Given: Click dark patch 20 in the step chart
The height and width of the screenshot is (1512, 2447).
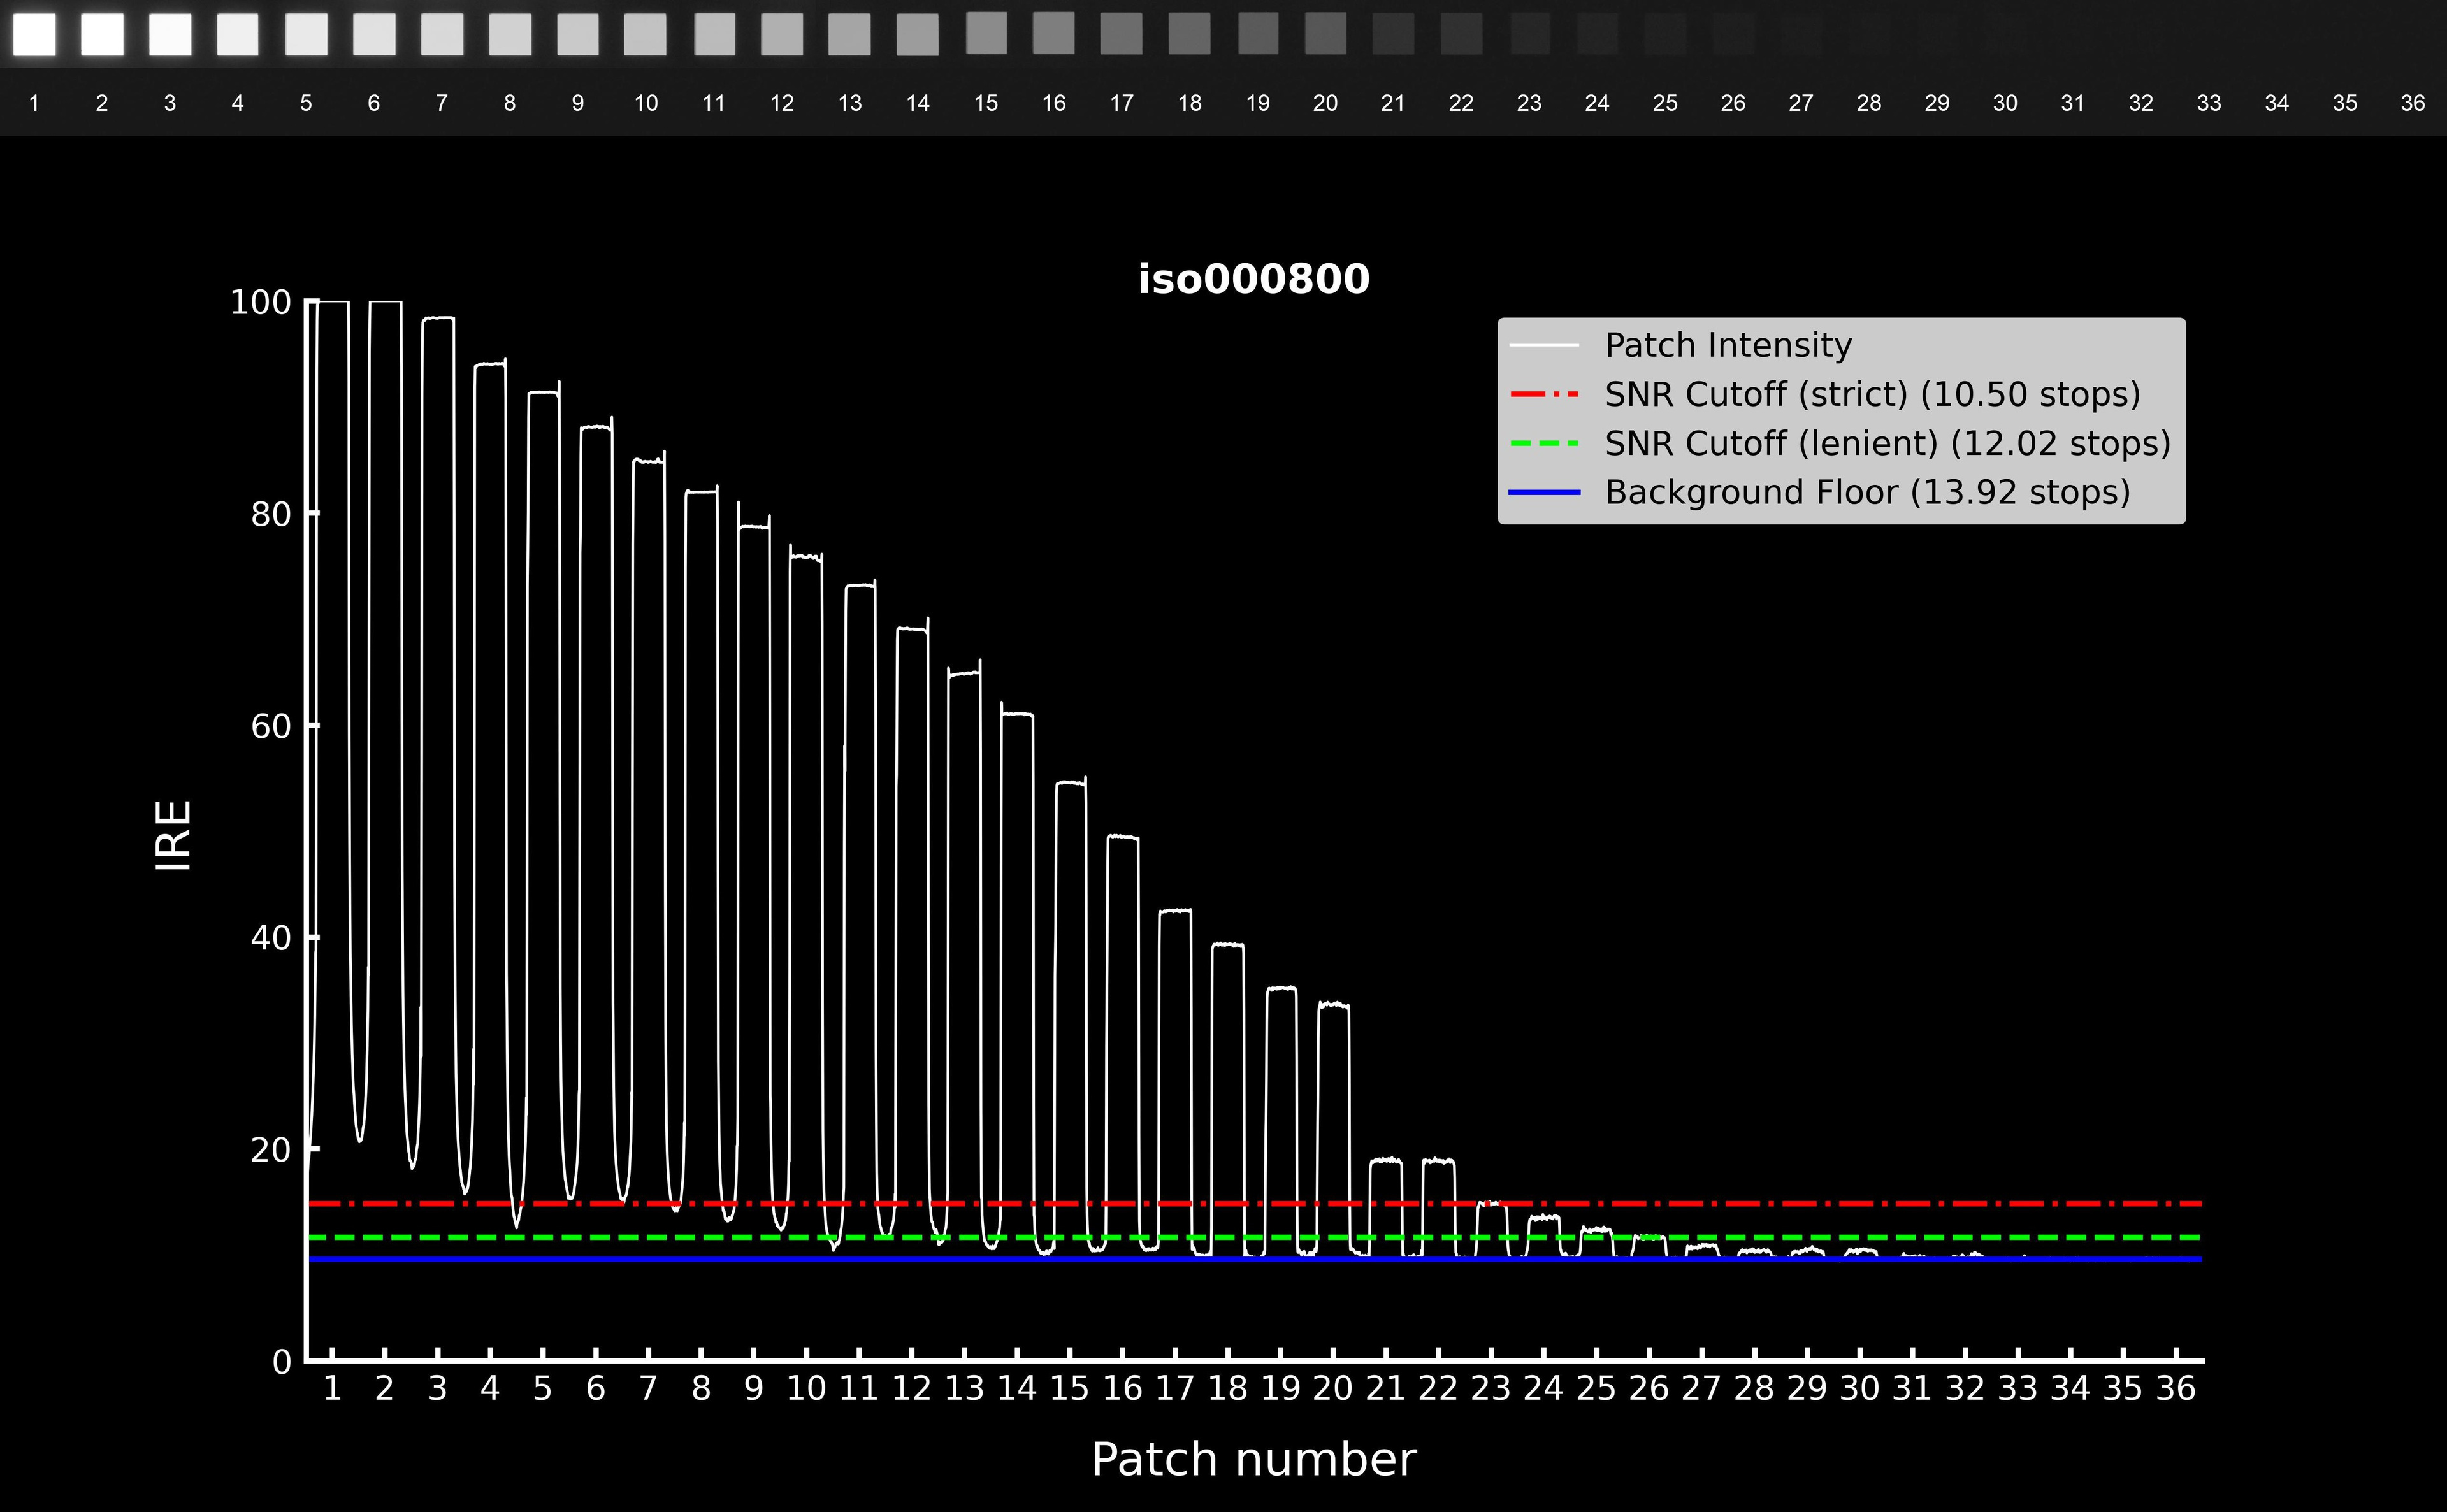Looking at the screenshot, I should [1325, 34].
